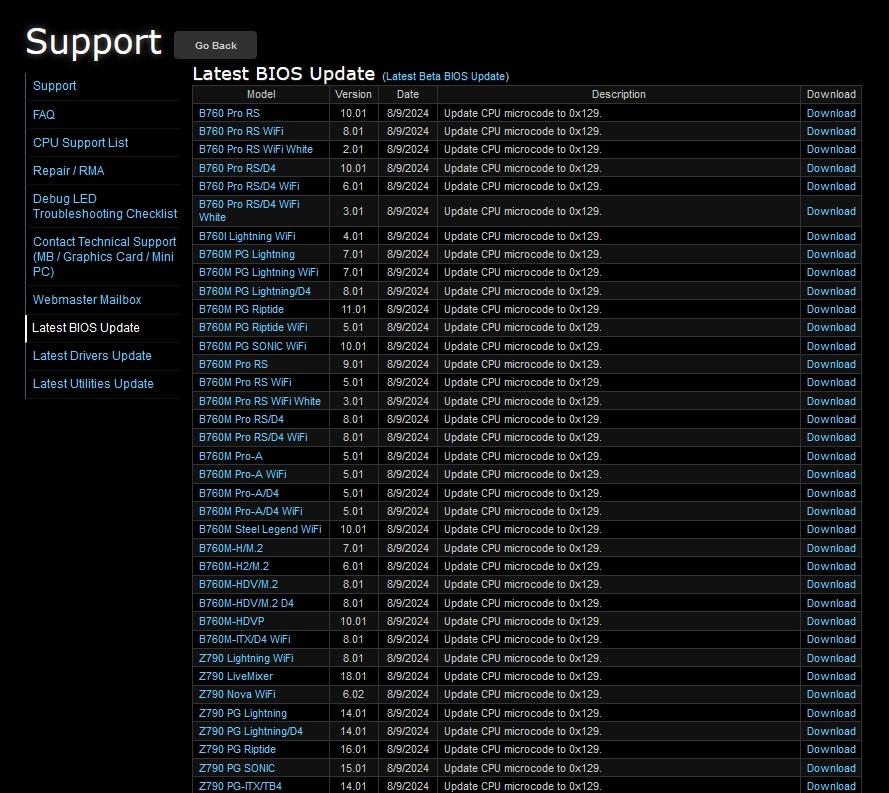The image size is (889, 793).
Task: Click the Go Back button
Action: point(215,45)
